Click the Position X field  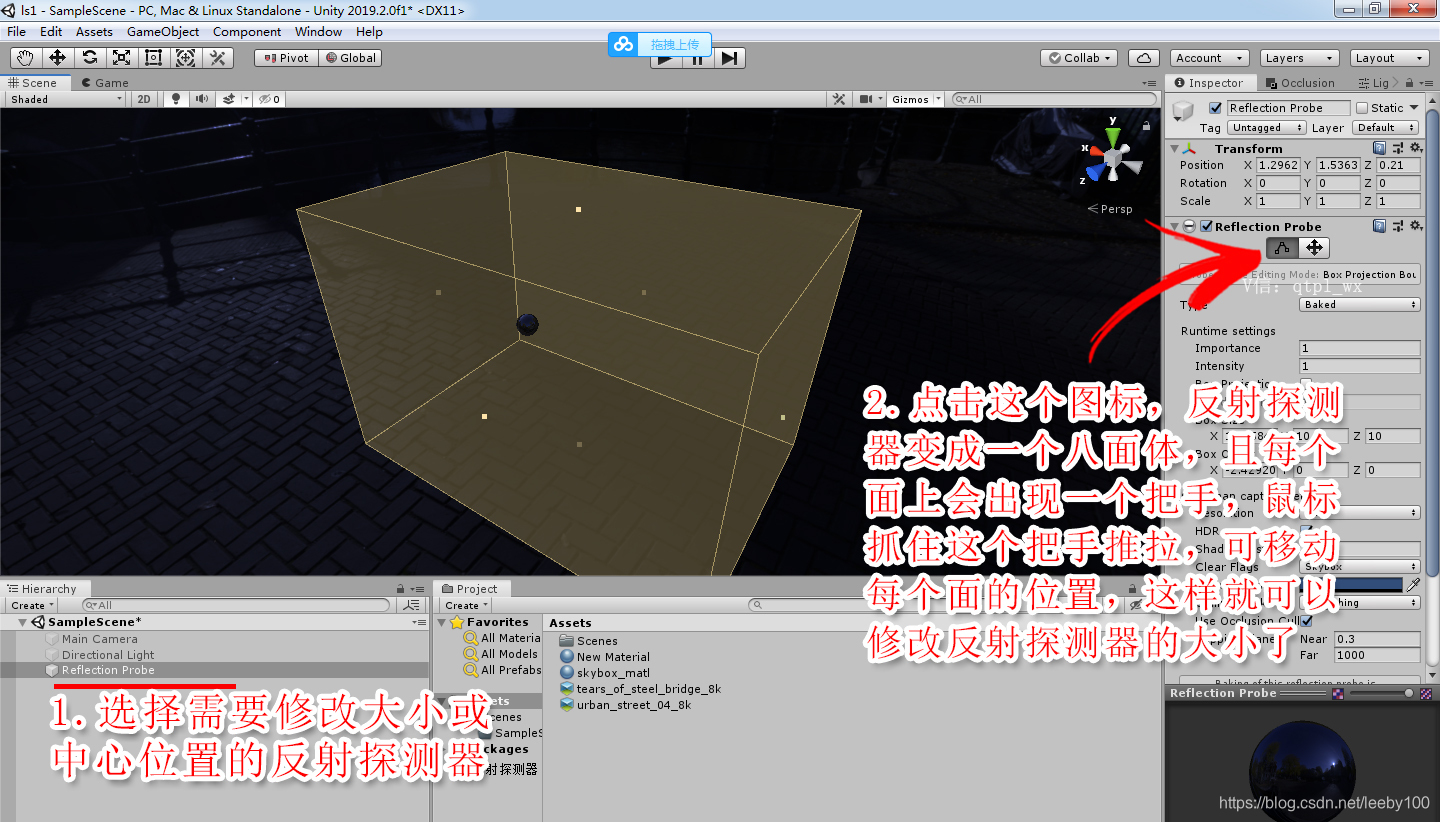point(1278,165)
